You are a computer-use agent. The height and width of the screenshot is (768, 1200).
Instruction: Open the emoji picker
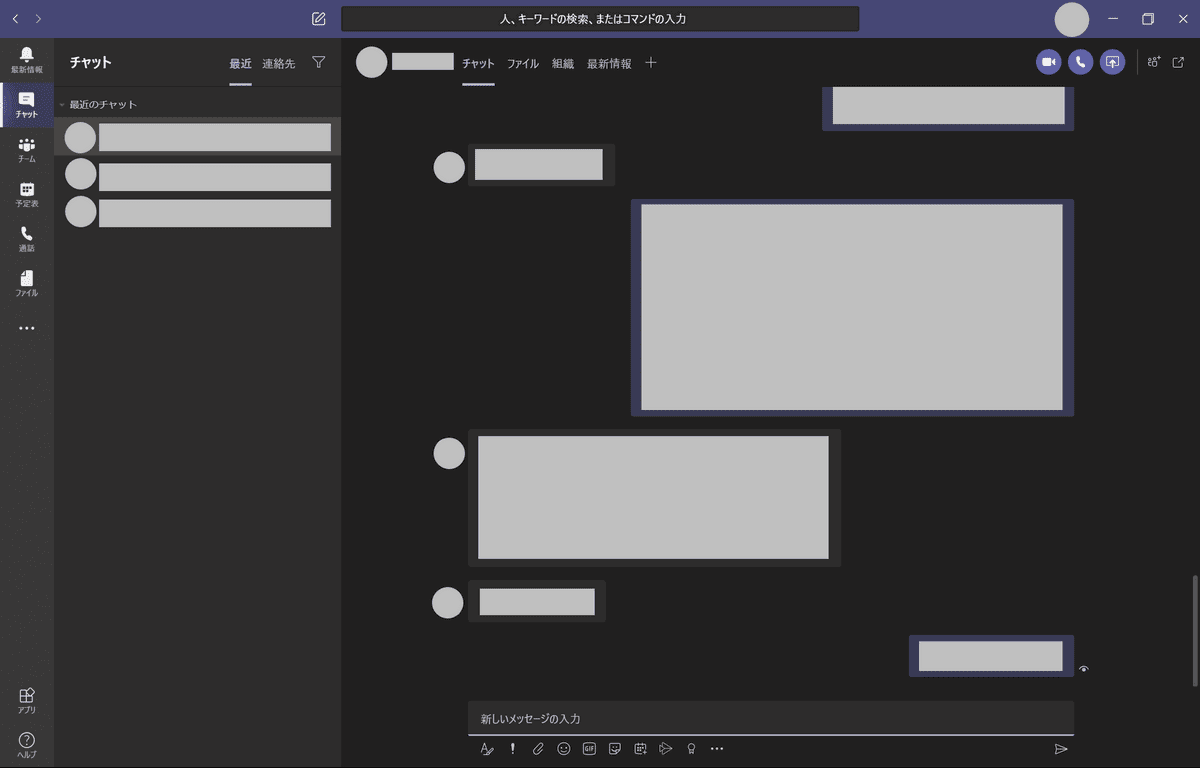click(564, 748)
